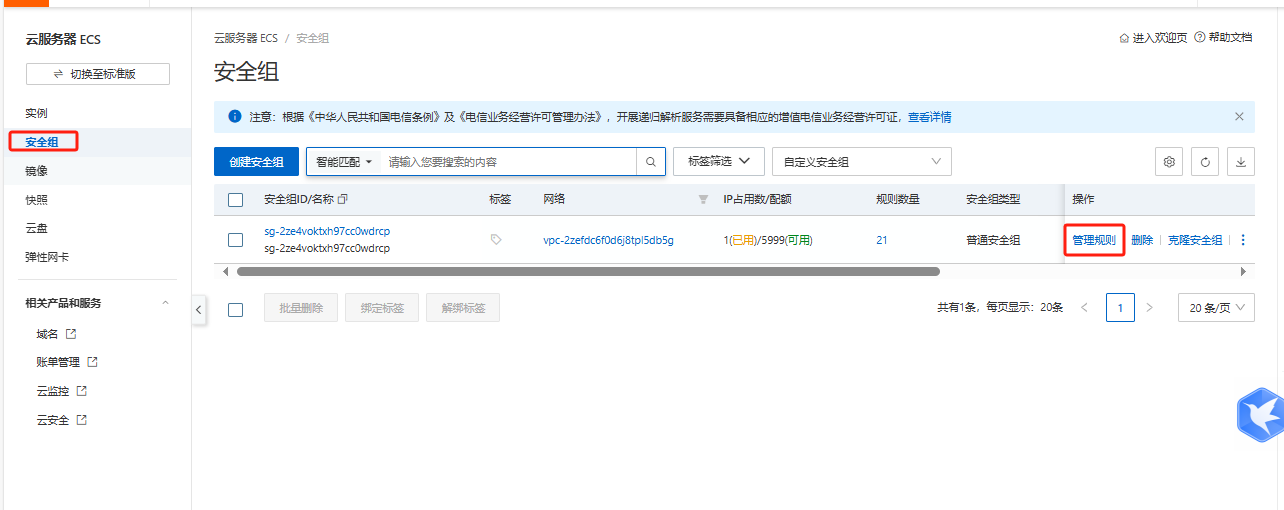Tick the sg-2ze4voktxh97cc0wdrcp row checkbox

click(236, 240)
